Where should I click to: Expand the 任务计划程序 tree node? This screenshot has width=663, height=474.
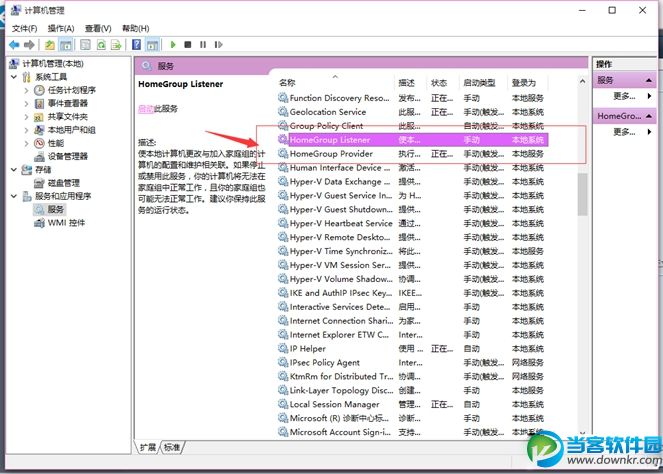26,90
